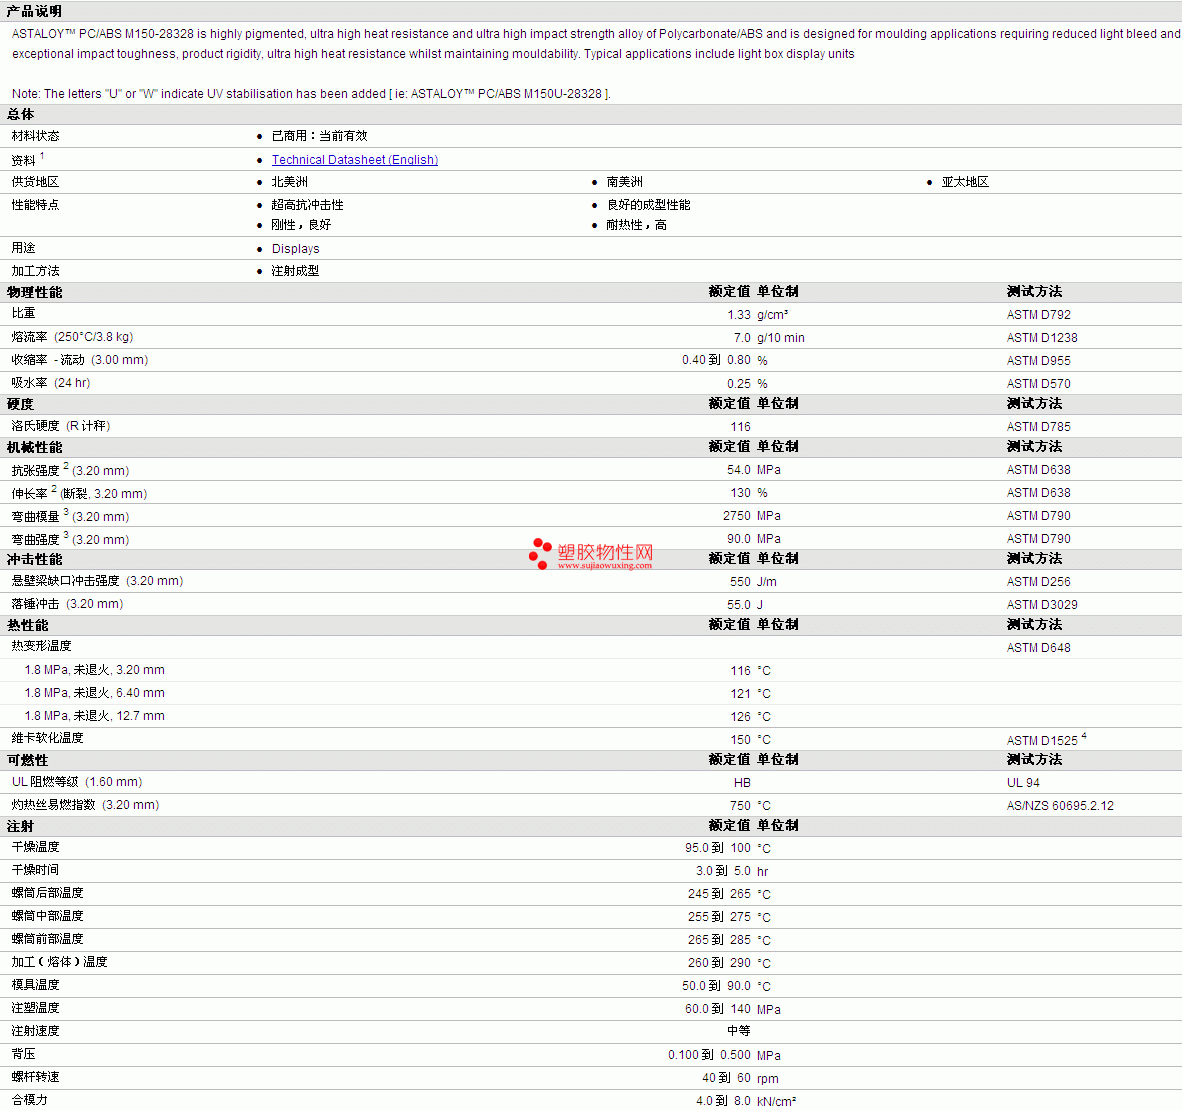Click the Vicat softening value '150'
The height and width of the screenshot is (1110, 1182).
tap(740, 740)
